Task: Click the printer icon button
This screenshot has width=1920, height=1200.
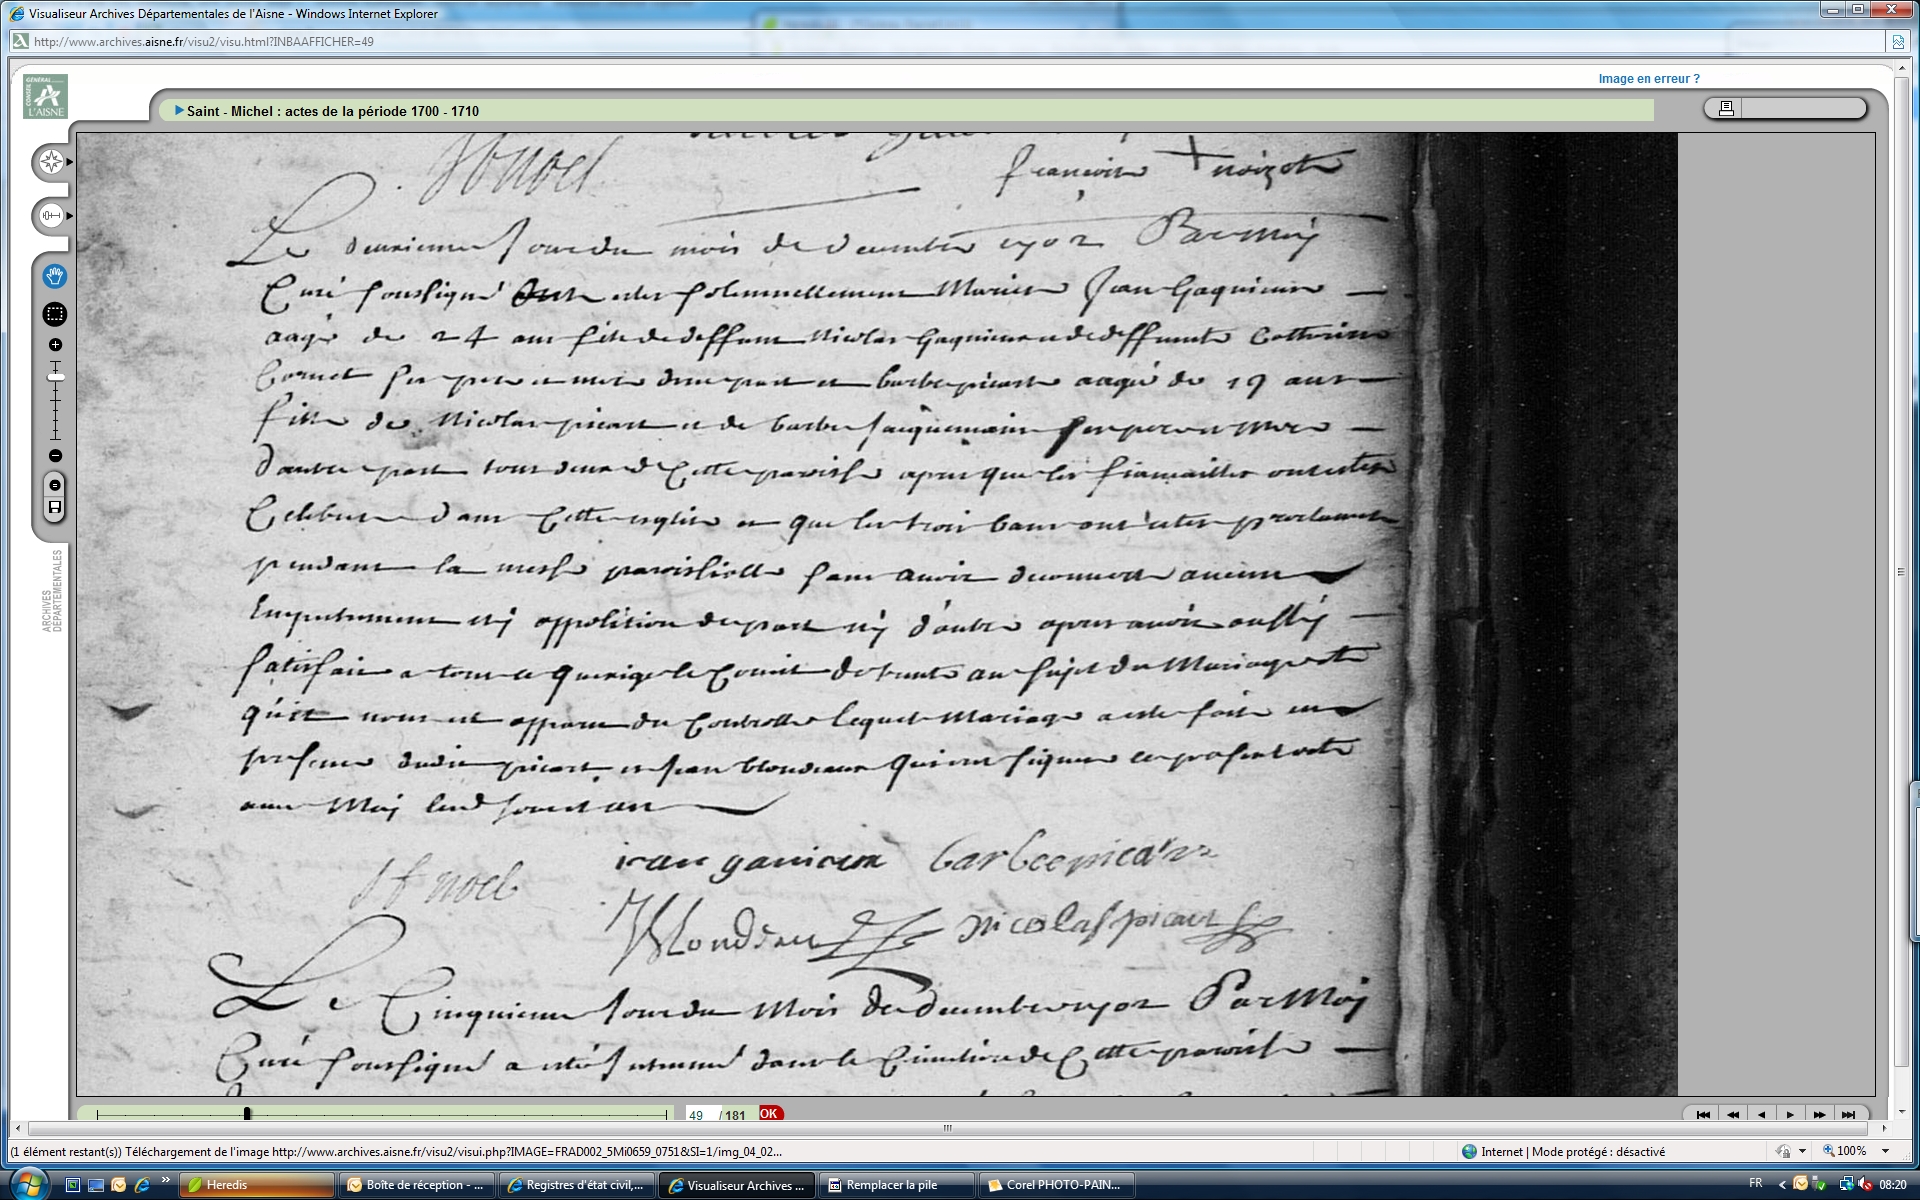Action: (1725, 109)
